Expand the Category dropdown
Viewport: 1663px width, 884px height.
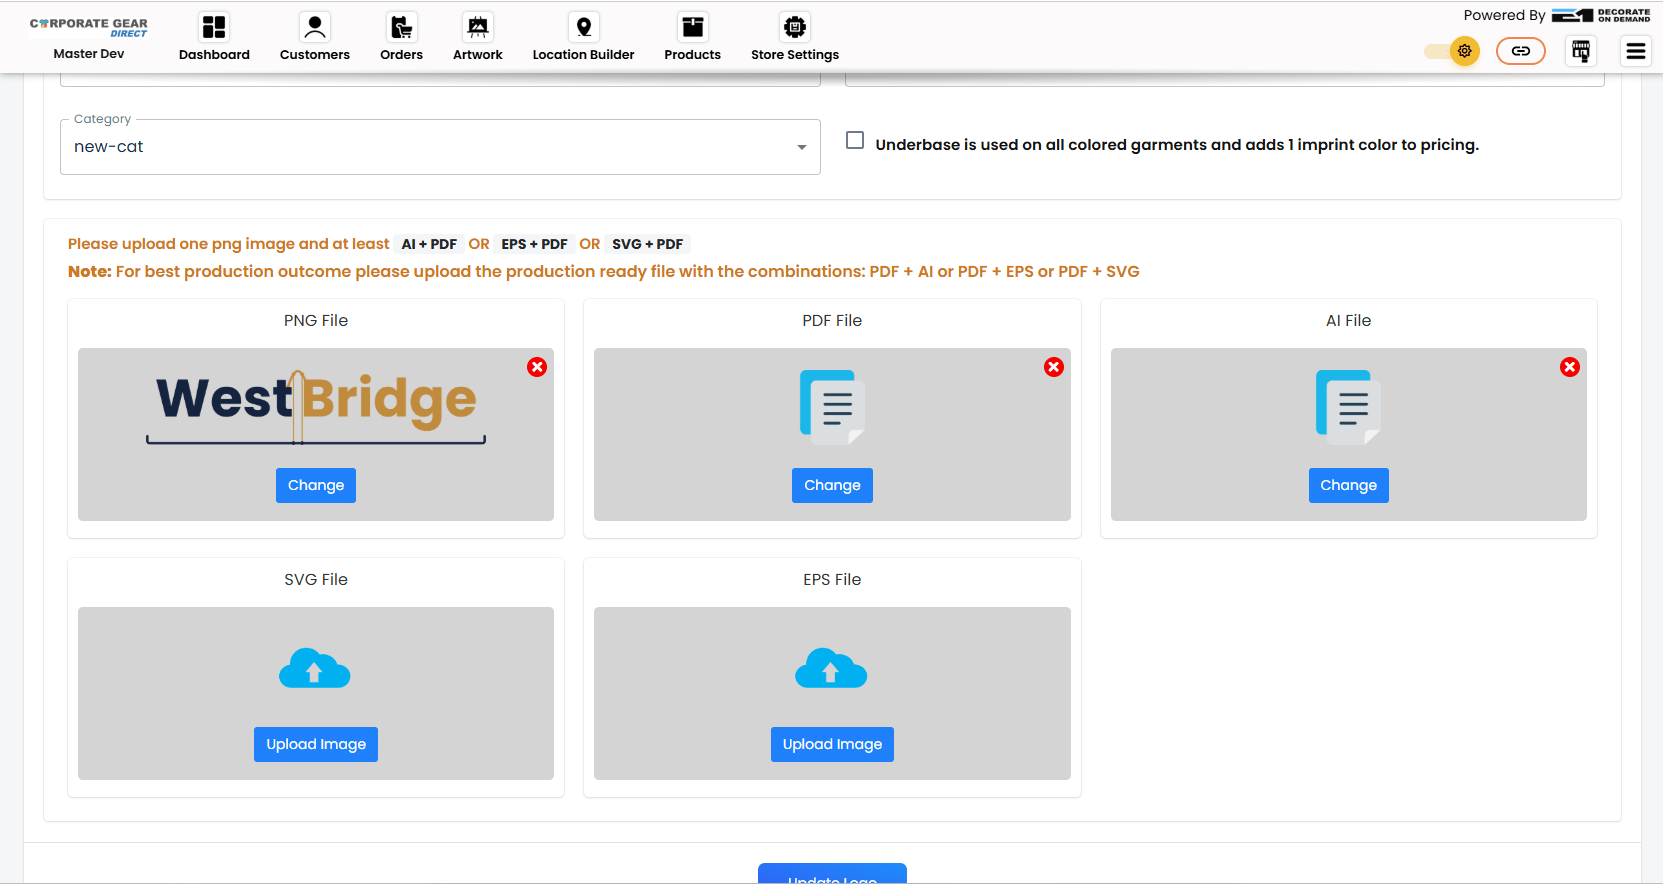(440, 147)
